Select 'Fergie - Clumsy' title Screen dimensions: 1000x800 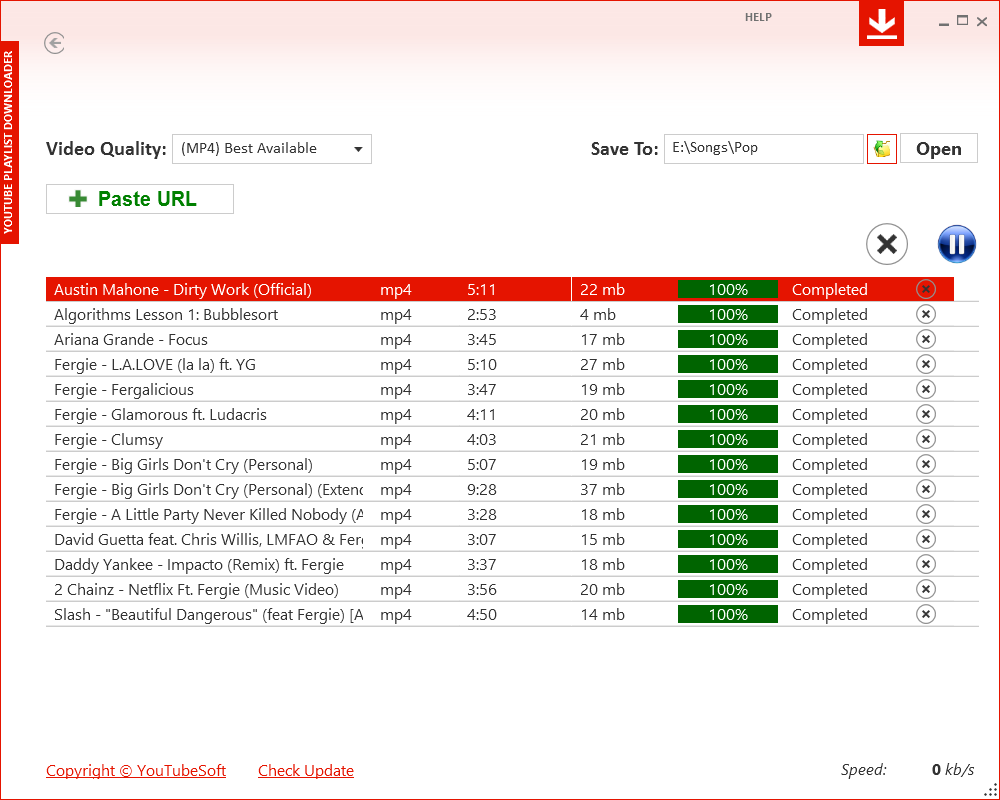click(108, 440)
